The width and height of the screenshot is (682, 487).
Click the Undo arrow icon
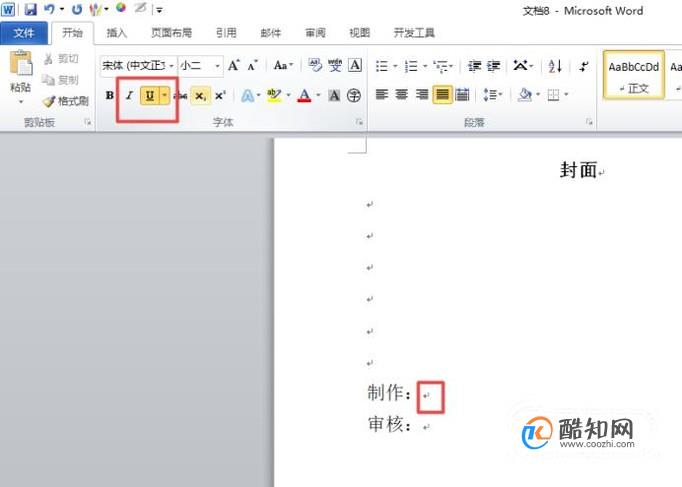(50, 9)
